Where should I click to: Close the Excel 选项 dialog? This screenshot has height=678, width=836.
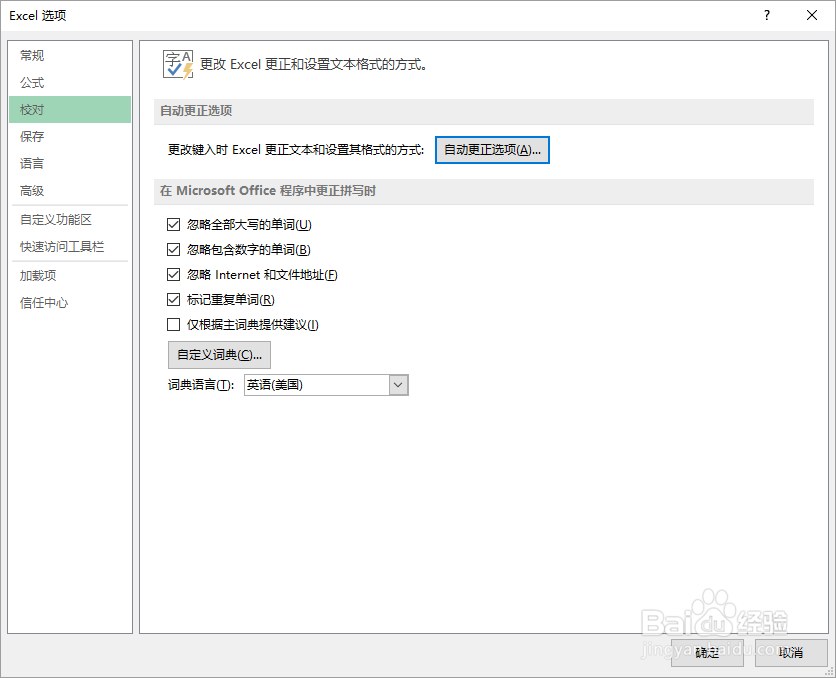coord(811,15)
